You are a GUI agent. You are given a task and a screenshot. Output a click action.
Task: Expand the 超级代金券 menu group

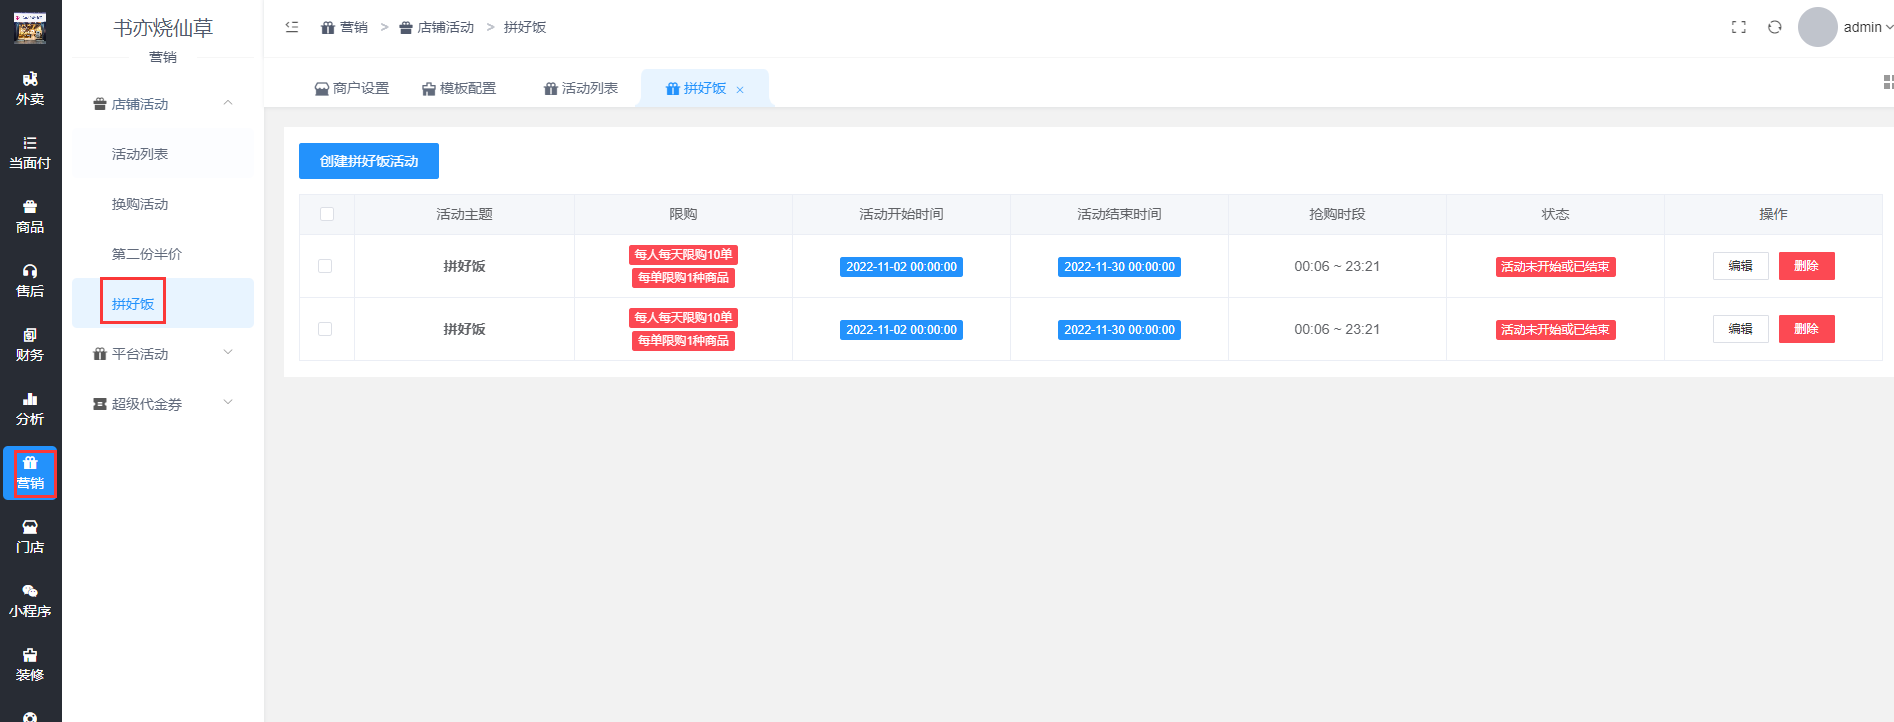click(163, 404)
